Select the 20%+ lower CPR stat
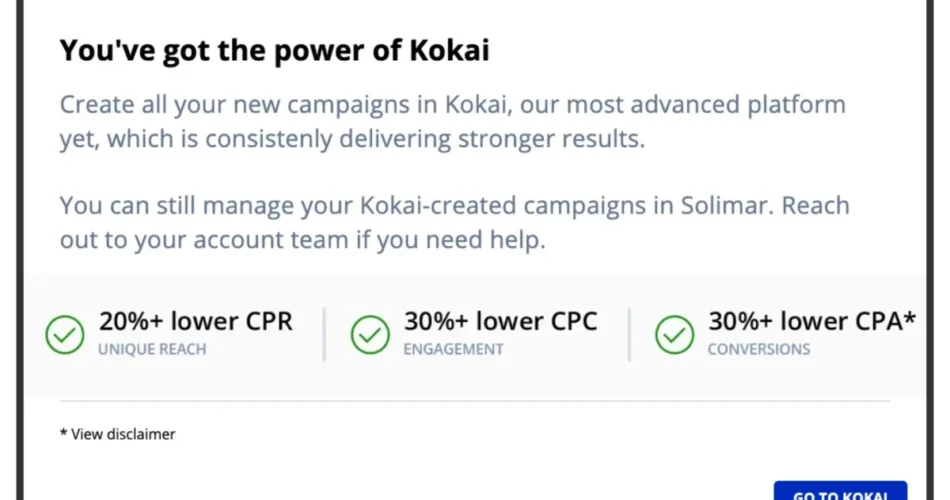The height and width of the screenshot is (500, 950). pyautogui.click(x=196, y=321)
